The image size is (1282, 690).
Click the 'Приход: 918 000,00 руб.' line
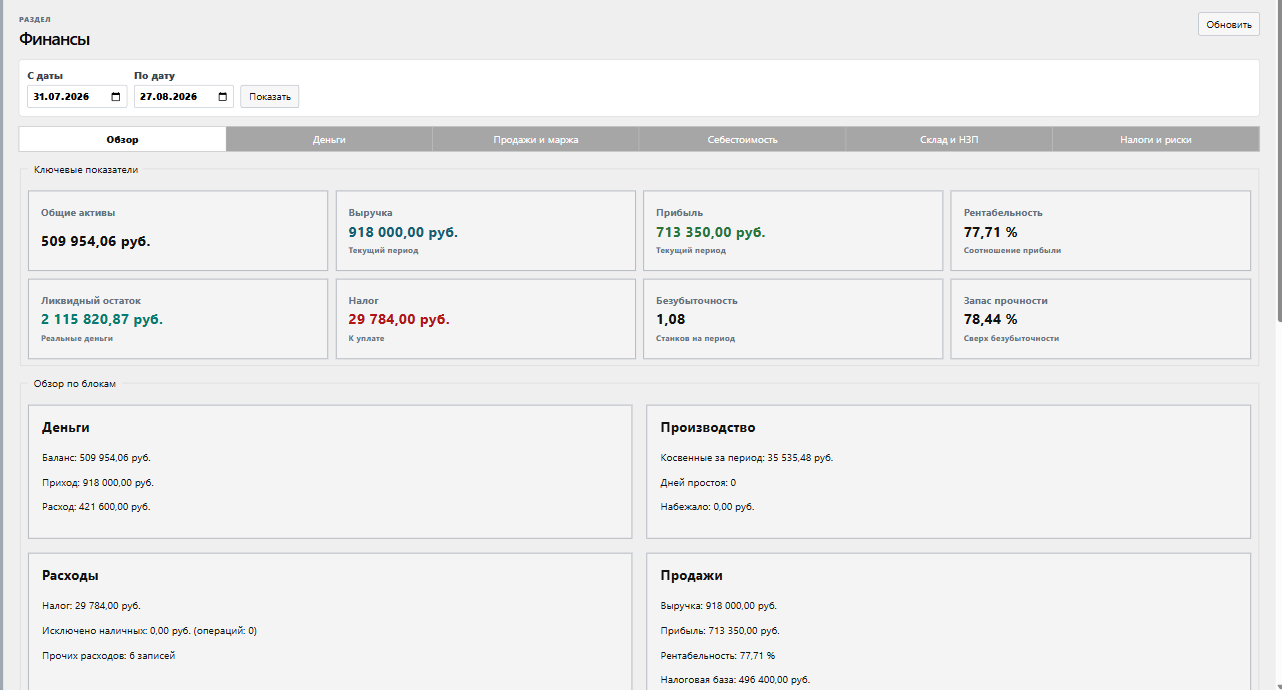(98, 483)
